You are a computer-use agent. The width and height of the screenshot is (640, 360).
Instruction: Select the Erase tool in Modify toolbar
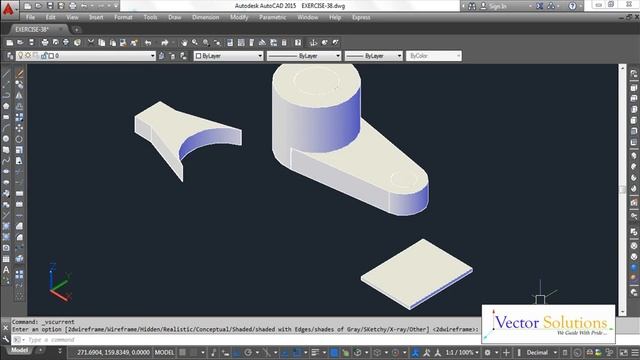click(x=19, y=73)
